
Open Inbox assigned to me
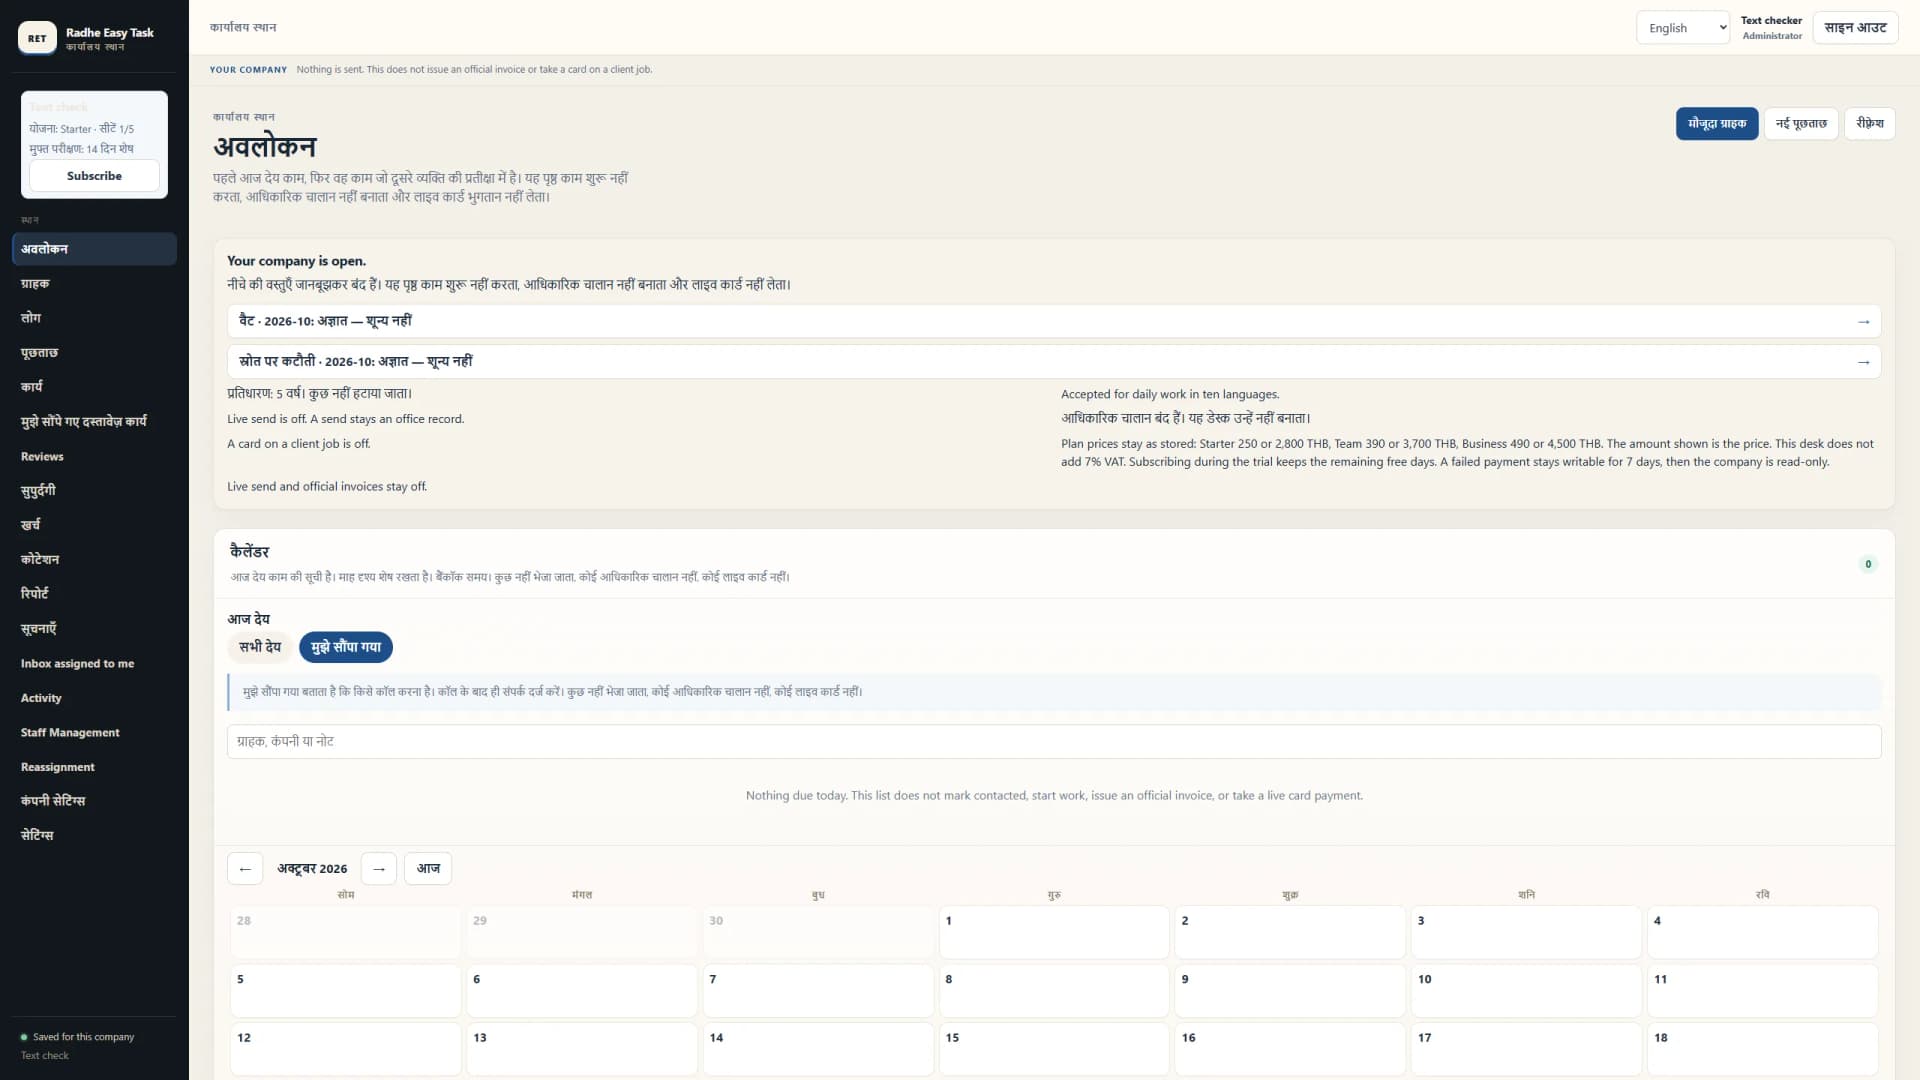click(x=94, y=663)
